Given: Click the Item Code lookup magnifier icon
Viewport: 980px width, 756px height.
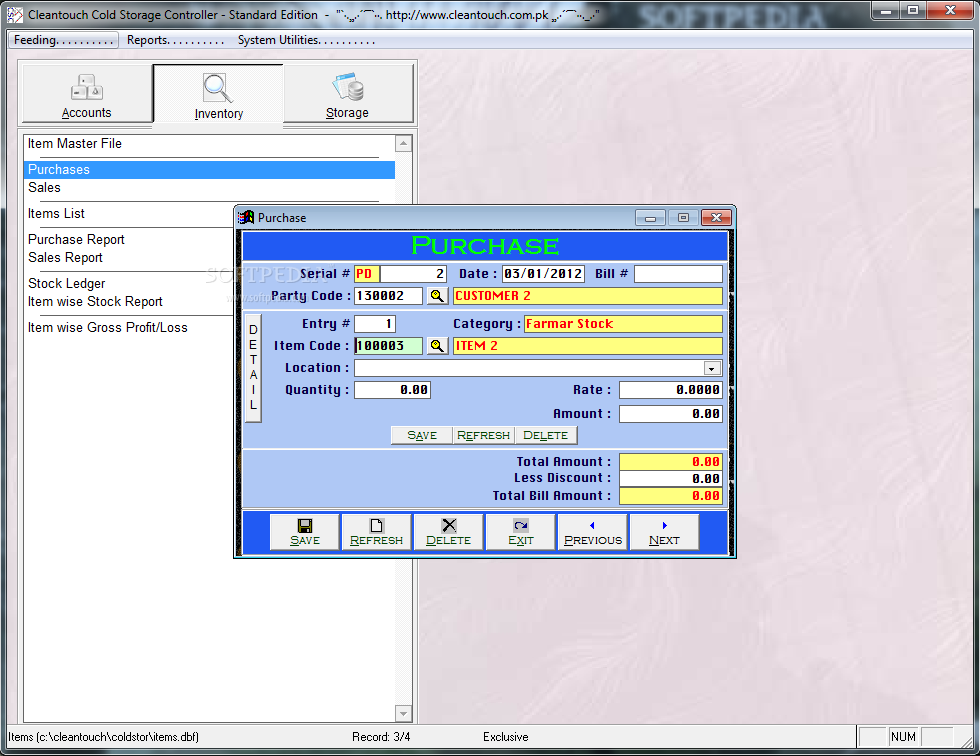Looking at the screenshot, I should (x=437, y=346).
